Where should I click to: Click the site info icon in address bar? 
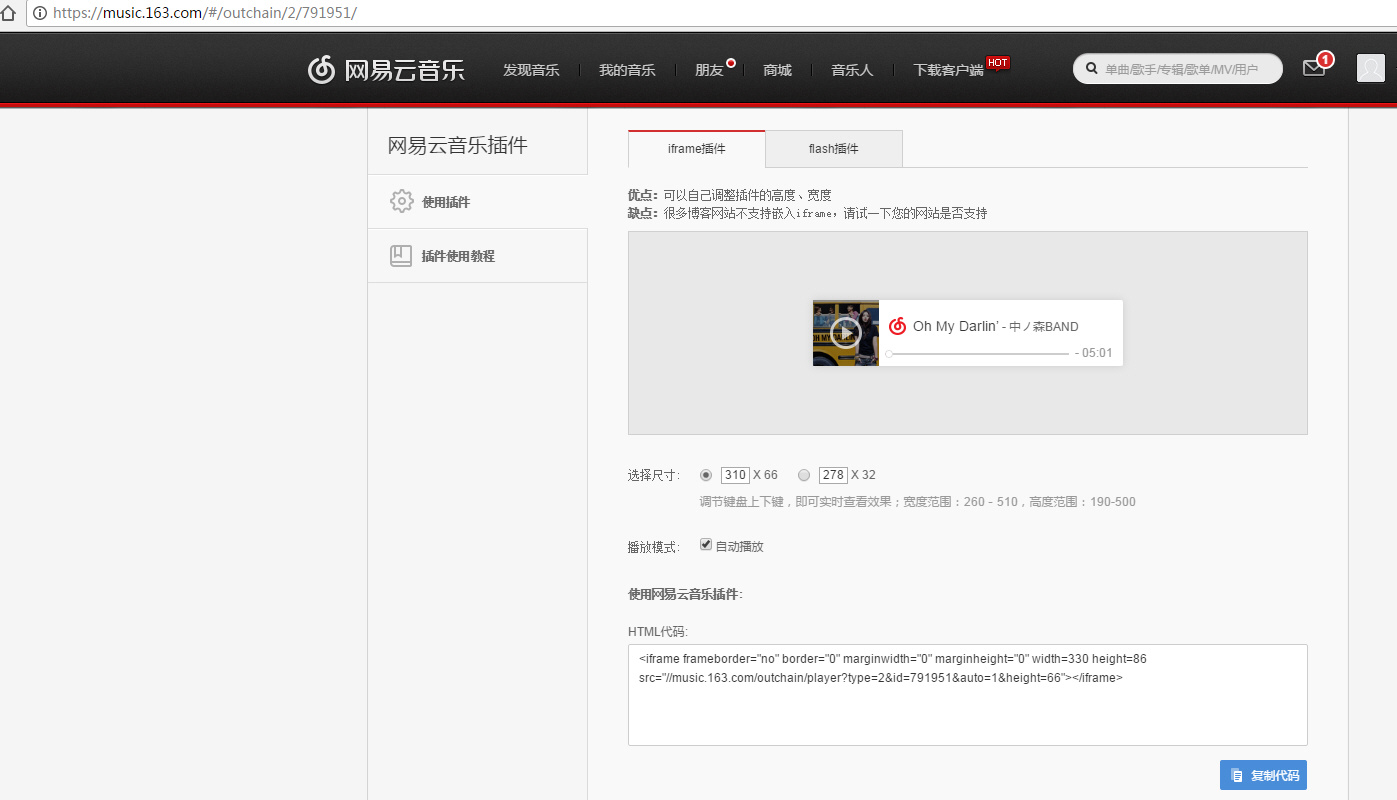(40, 13)
